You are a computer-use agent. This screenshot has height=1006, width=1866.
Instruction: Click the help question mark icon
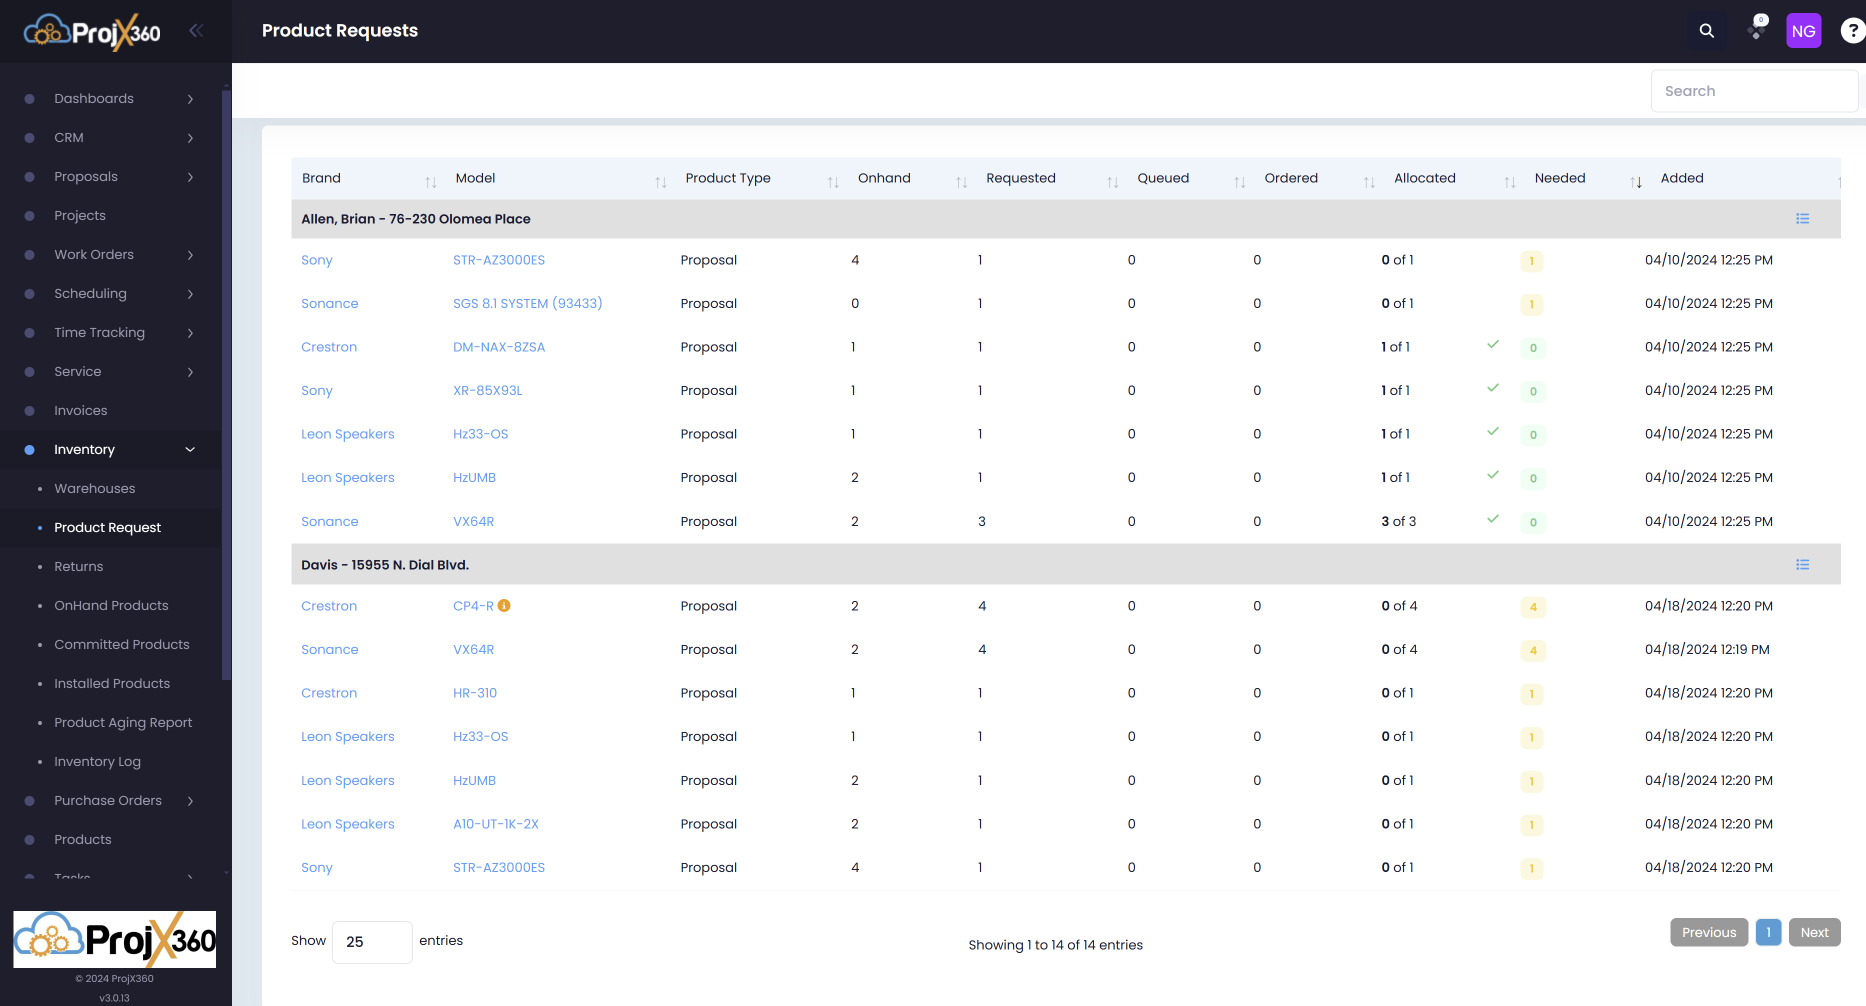(1852, 31)
